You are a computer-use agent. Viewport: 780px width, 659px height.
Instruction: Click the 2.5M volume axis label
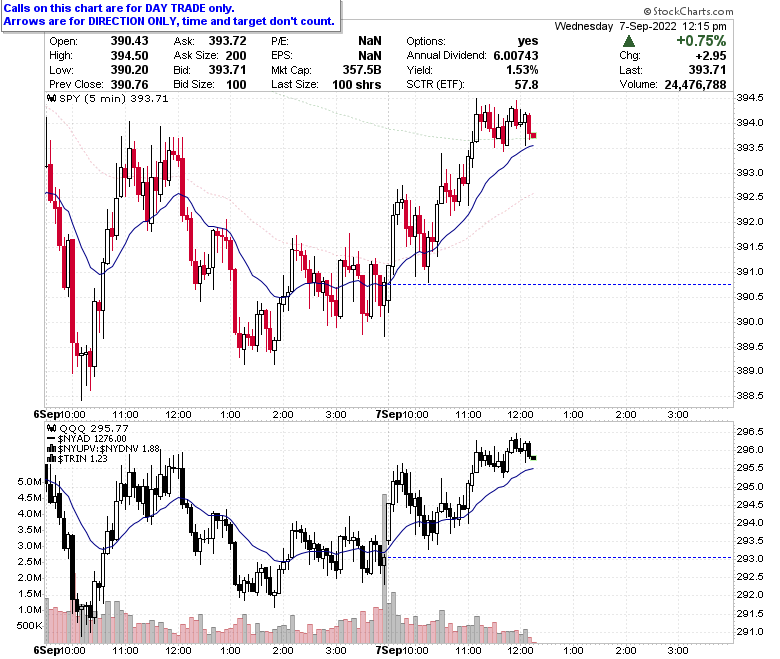tap(29, 562)
